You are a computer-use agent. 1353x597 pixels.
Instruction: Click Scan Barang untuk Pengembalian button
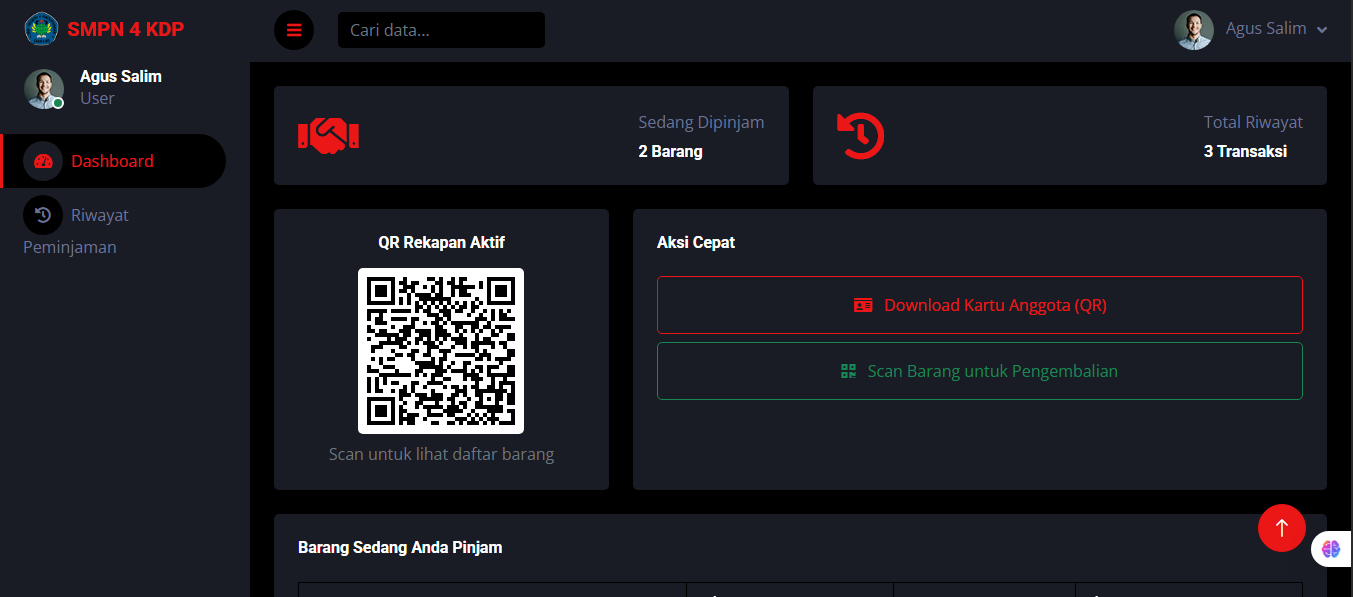(980, 371)
